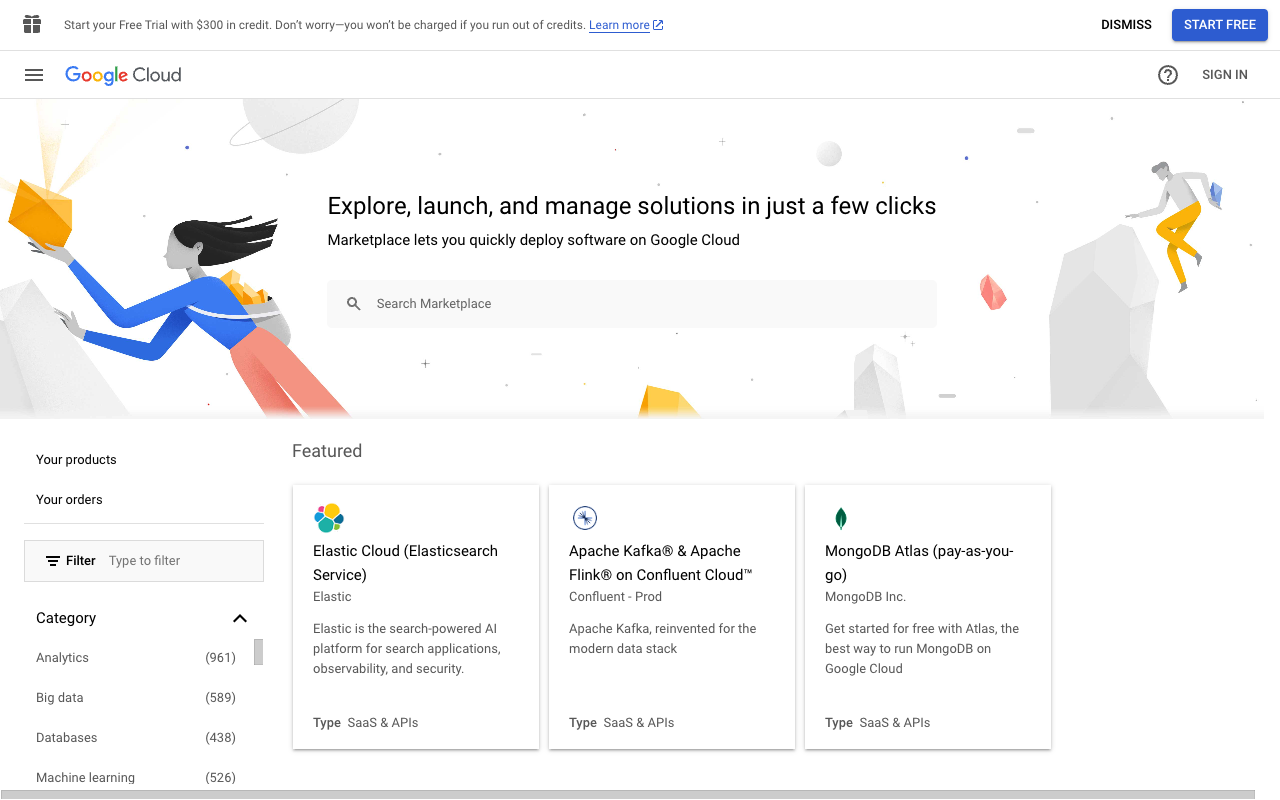Click the Elastic Cloud logo icon
This screenshot has width=1280, height=800.
click(x=329, y=518)
